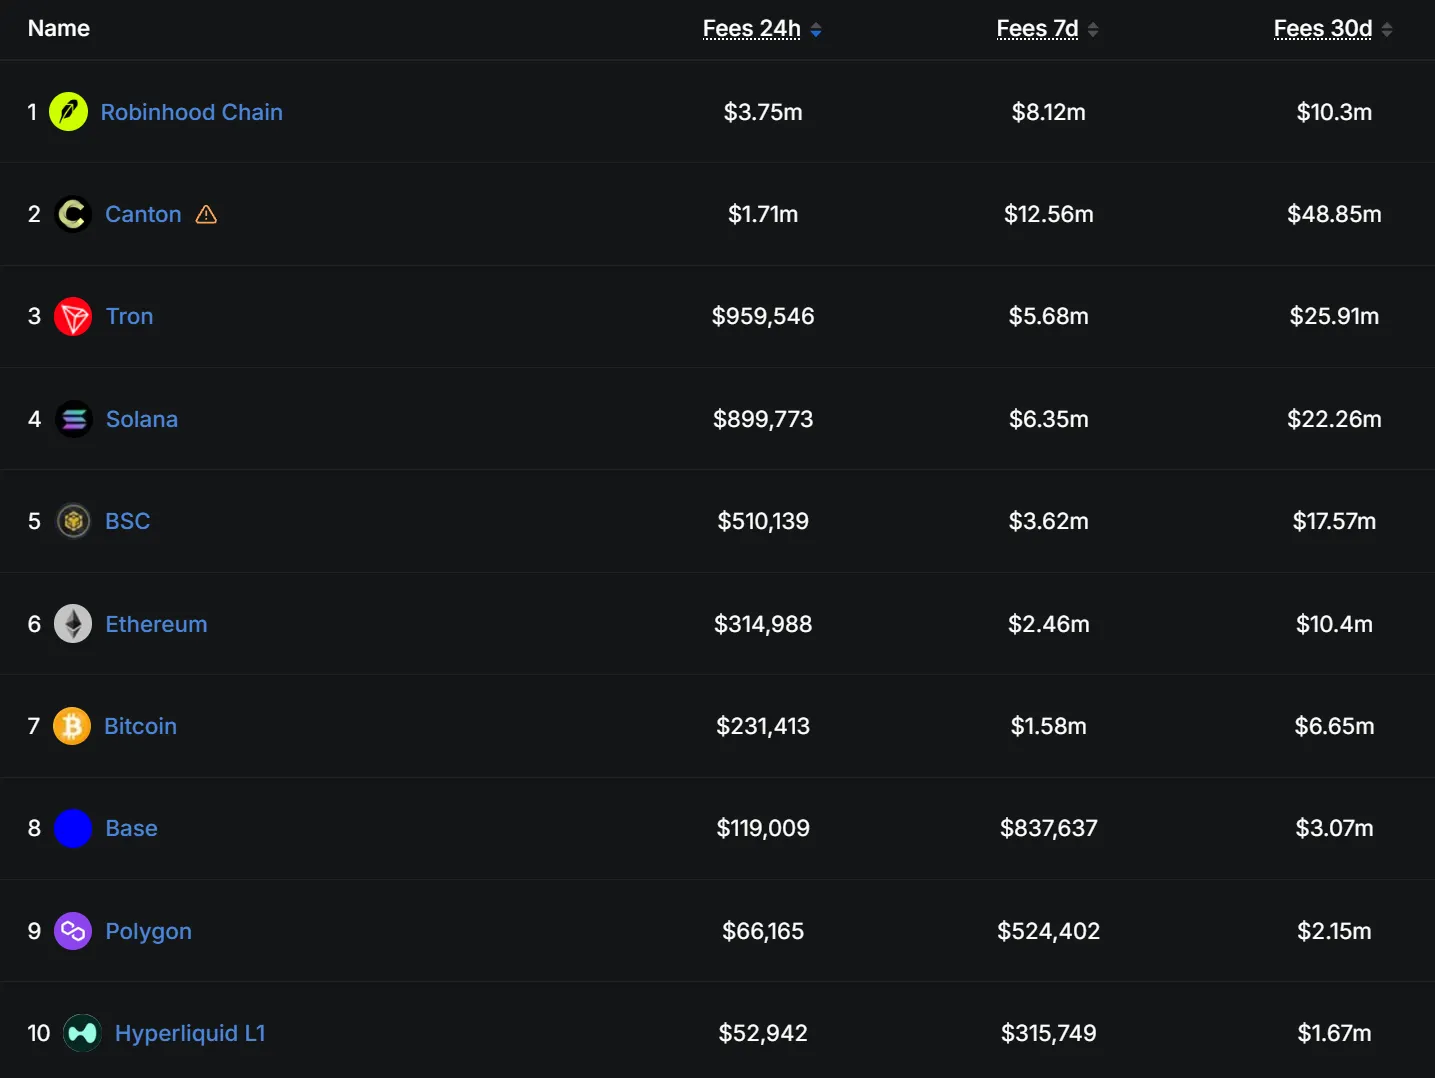Image resolution: width=1435 pixels, height=1078 pixels.
Task: Select the $52,942 Hyperliquid 24h value
Action: tap(763, 1033)
